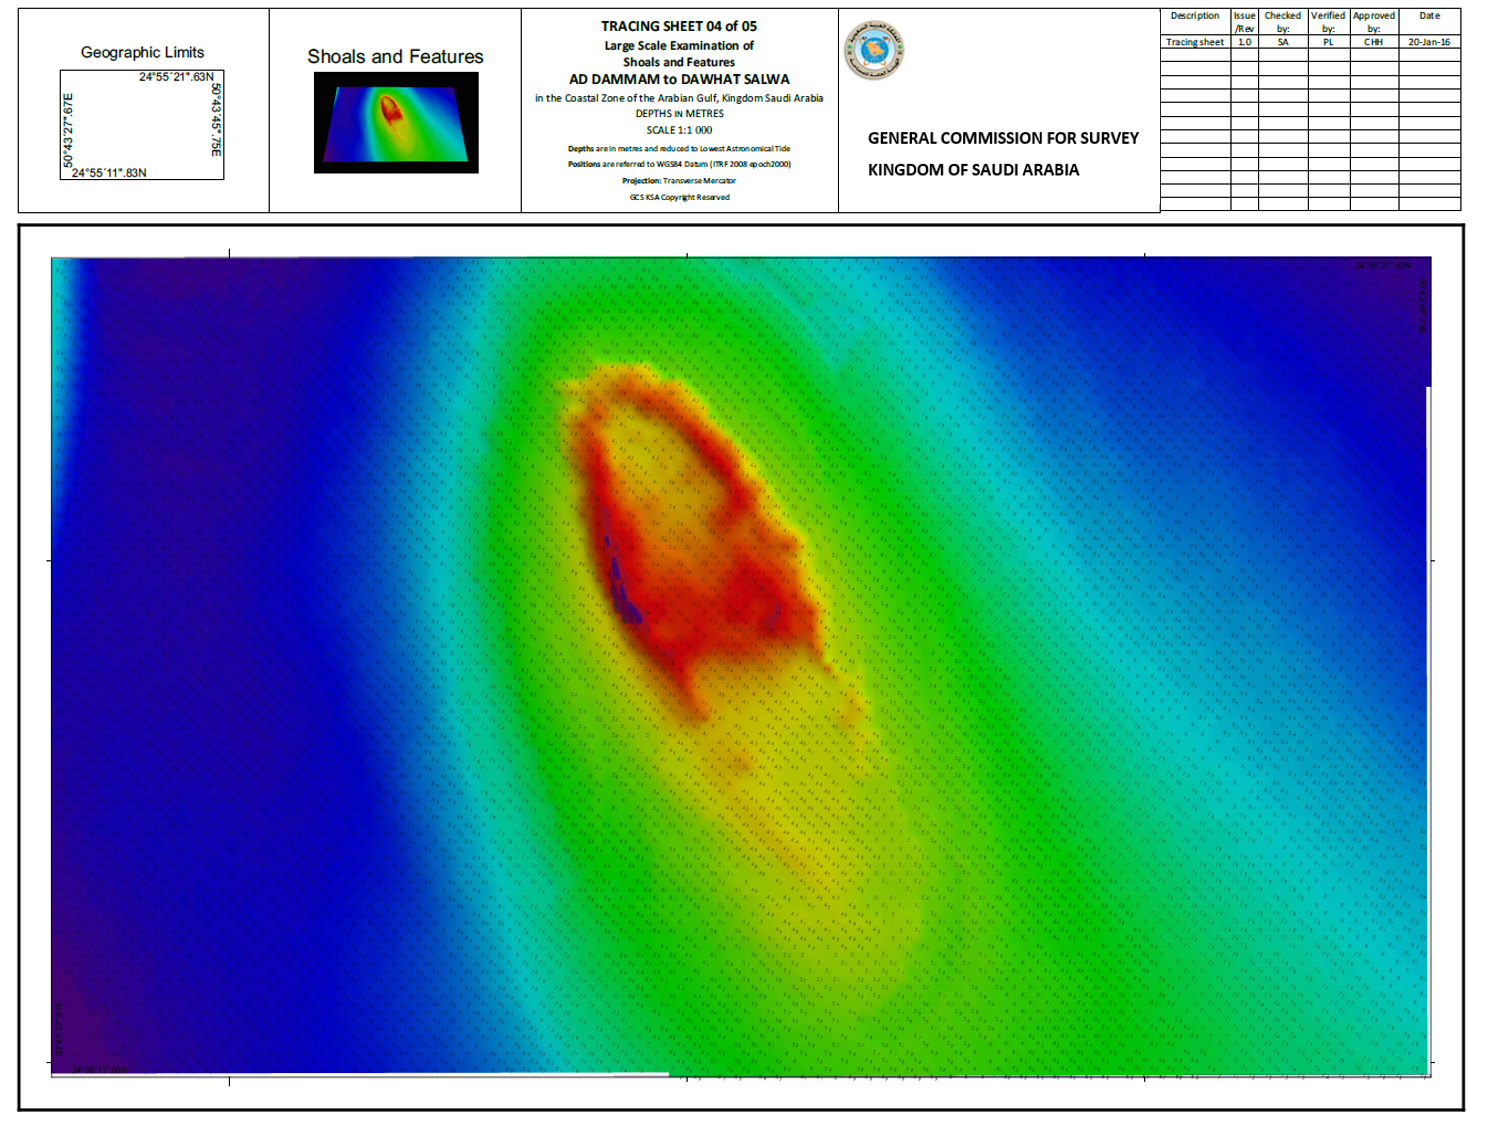Screen dimensions: 1488x1125
Task: Select the large 'Shoals and Features' heading above the thumbnail
Action: pyautogui.click(x=395, y=57)
